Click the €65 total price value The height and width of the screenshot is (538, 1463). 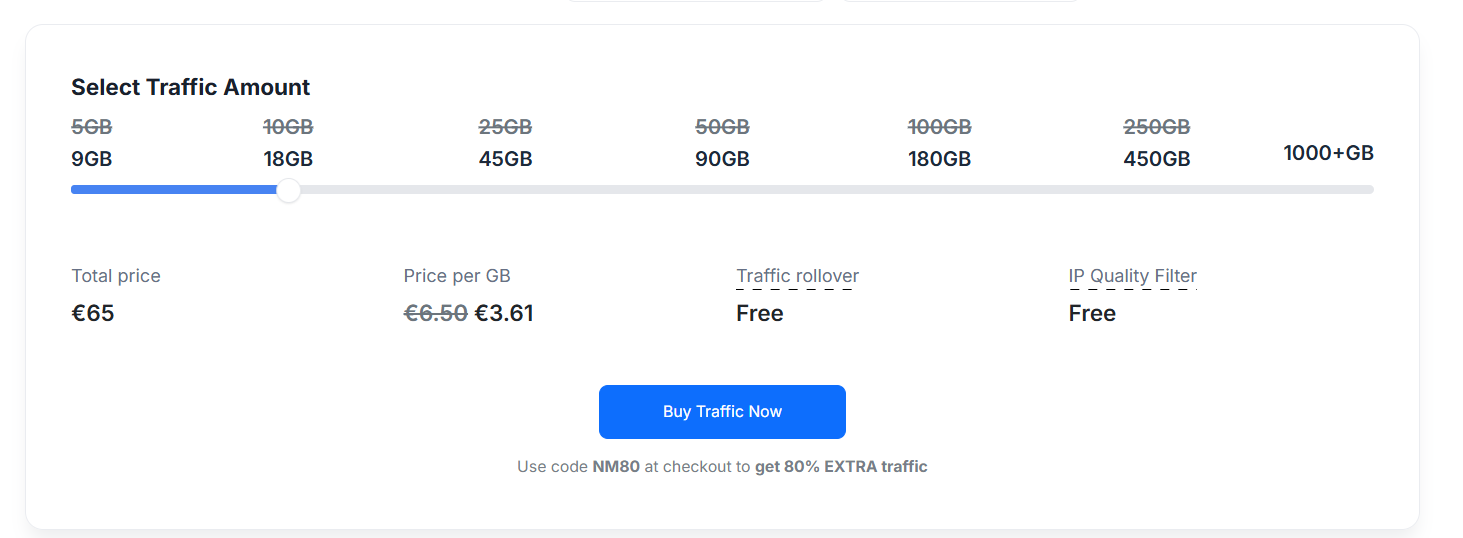pyautogui.click(x=93, y=313)
